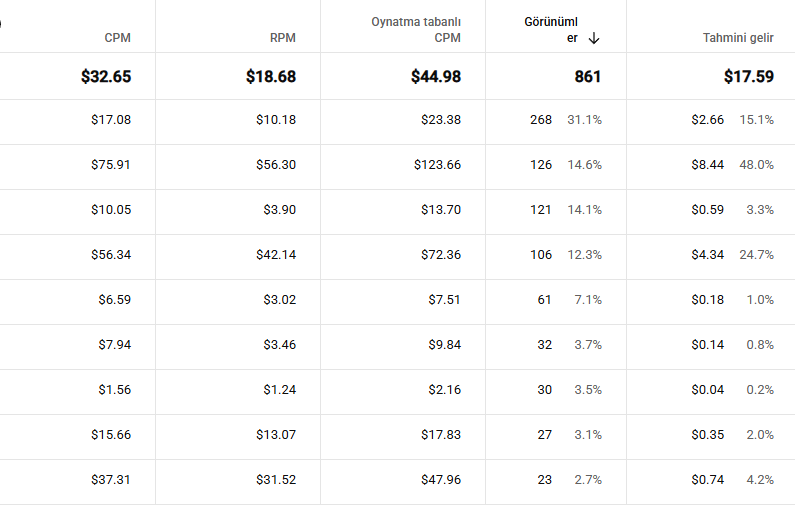Click total estimated revenue $17.59

[x=749, y=77]
